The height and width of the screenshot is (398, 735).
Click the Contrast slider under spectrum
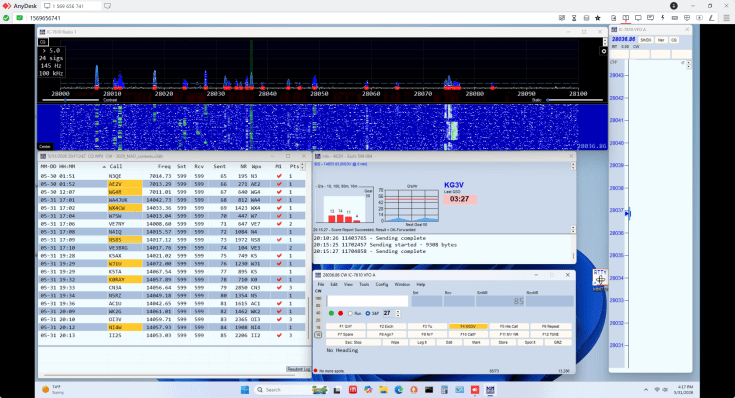pyautogui.click(x=70, y=100)
